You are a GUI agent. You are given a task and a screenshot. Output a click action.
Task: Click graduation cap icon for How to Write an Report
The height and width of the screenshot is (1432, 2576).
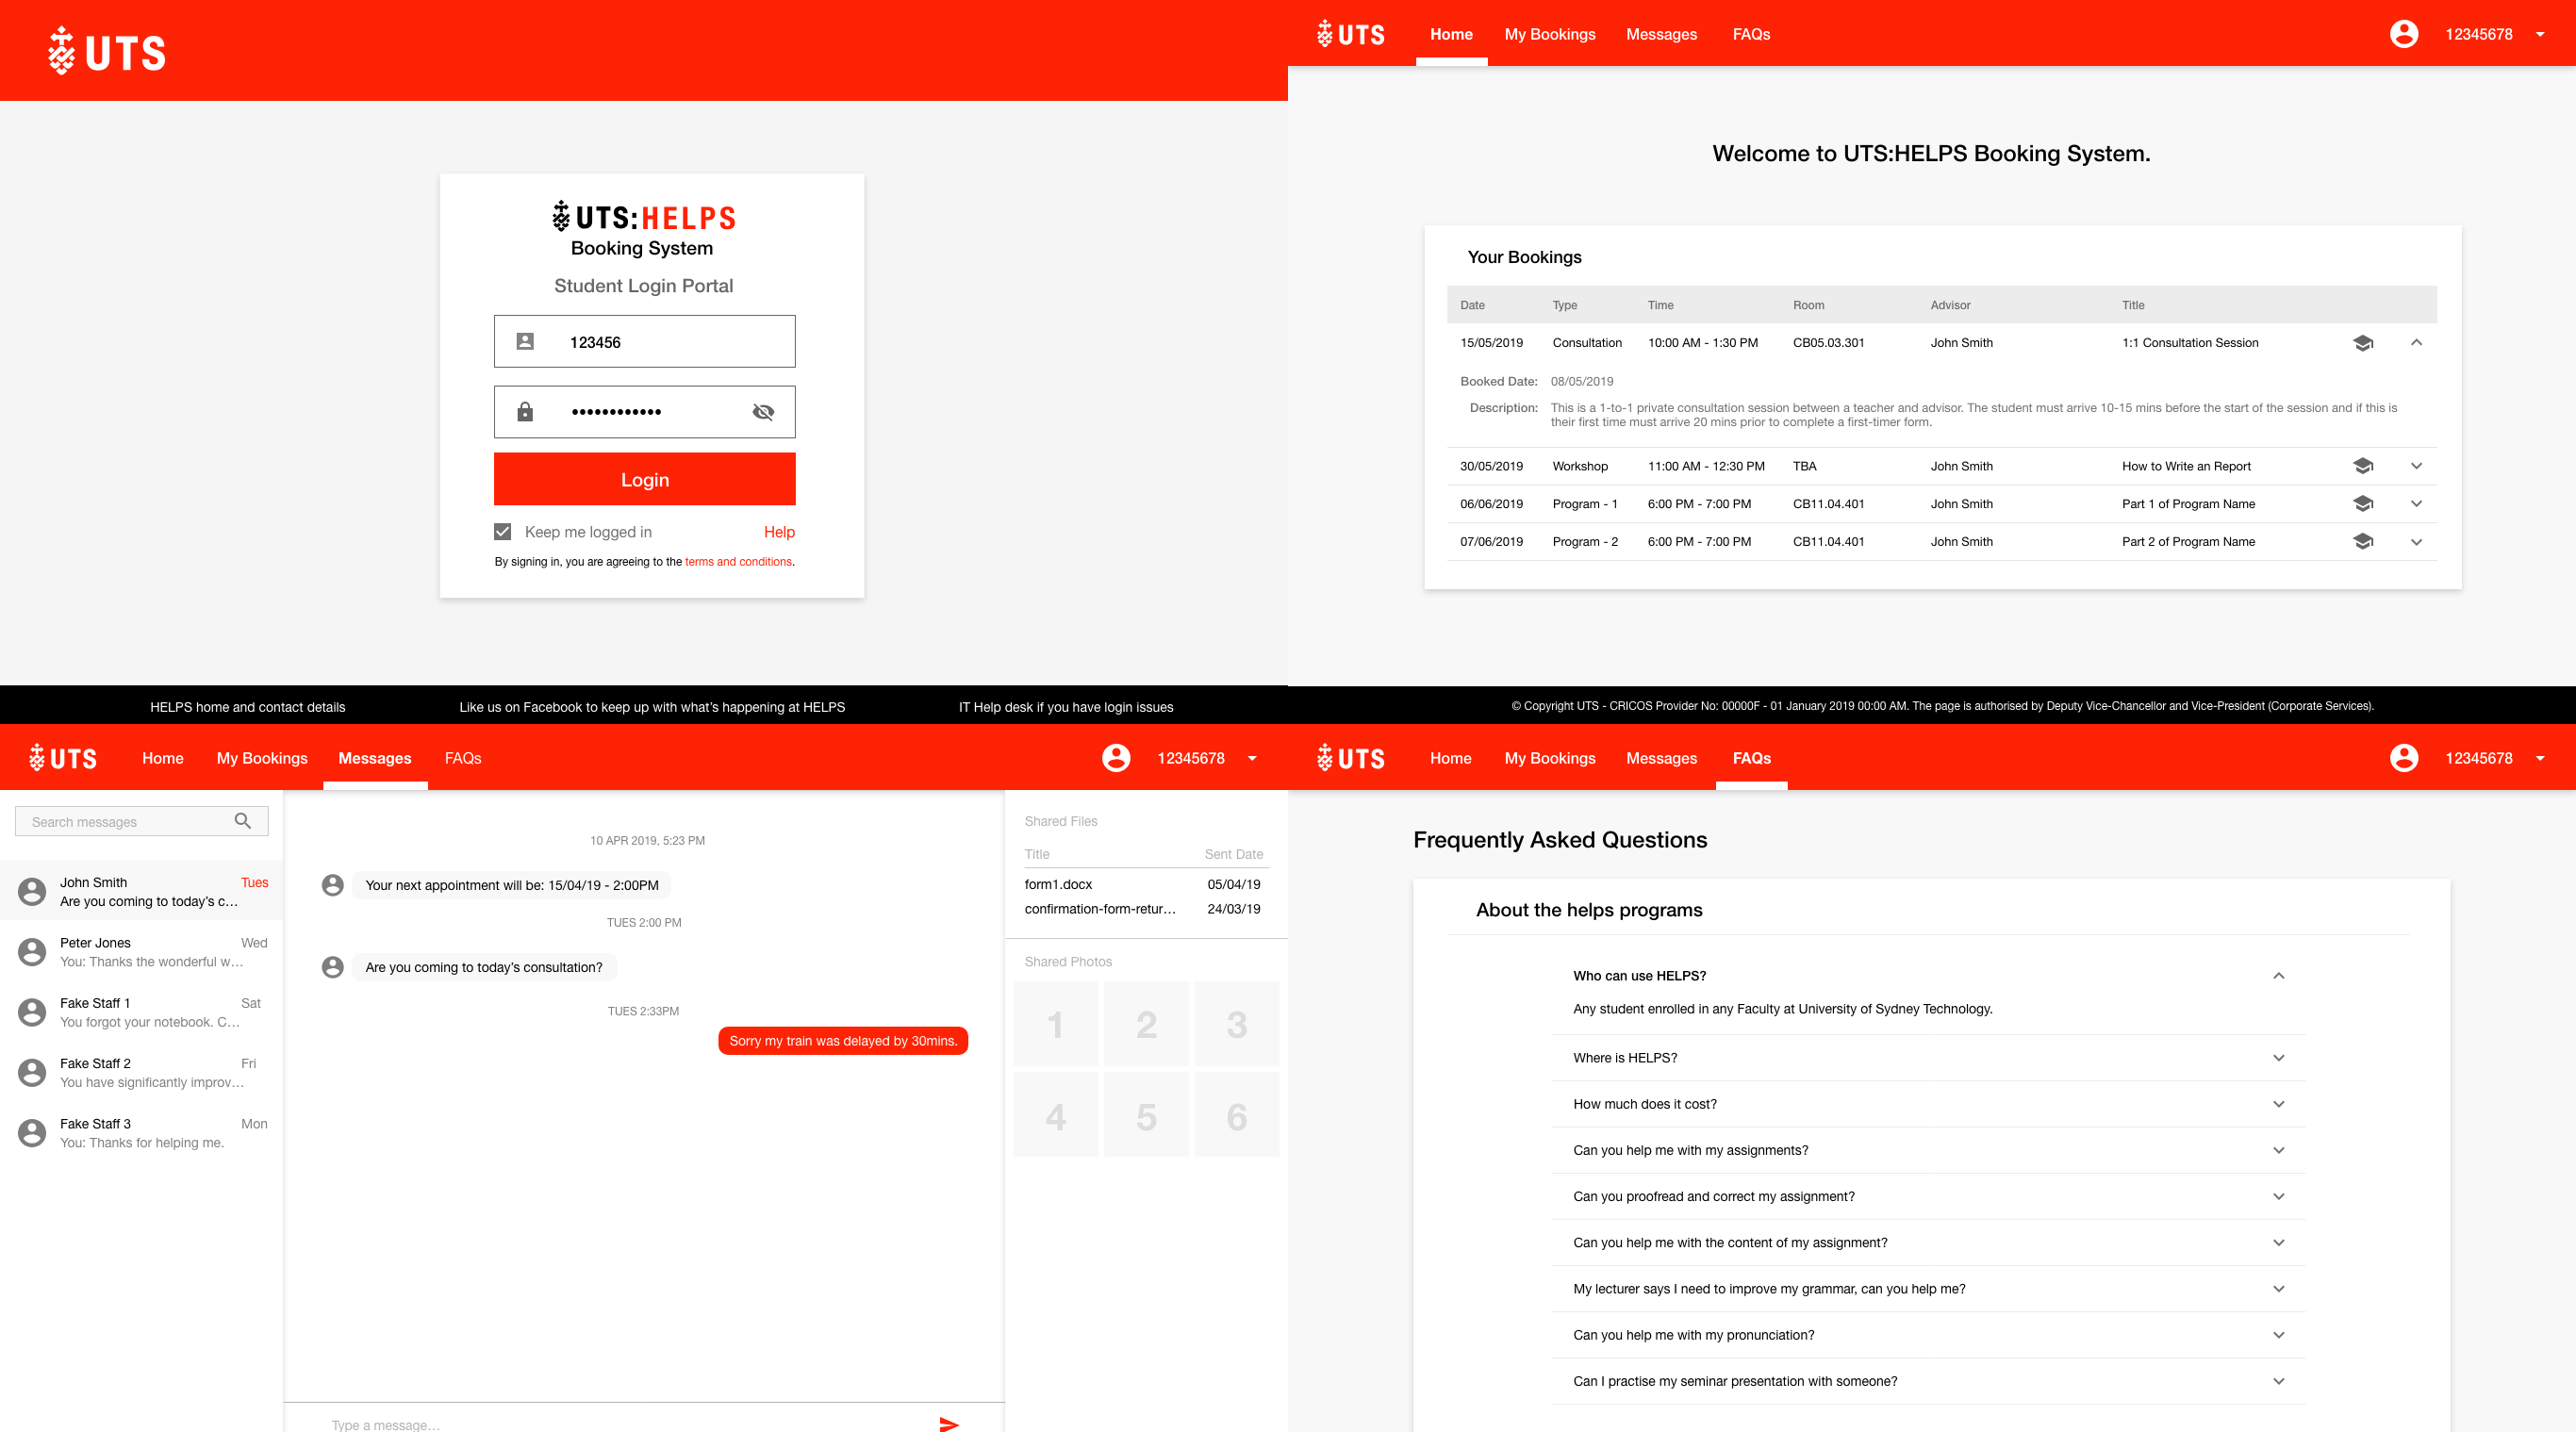[x=2363, y=466]
